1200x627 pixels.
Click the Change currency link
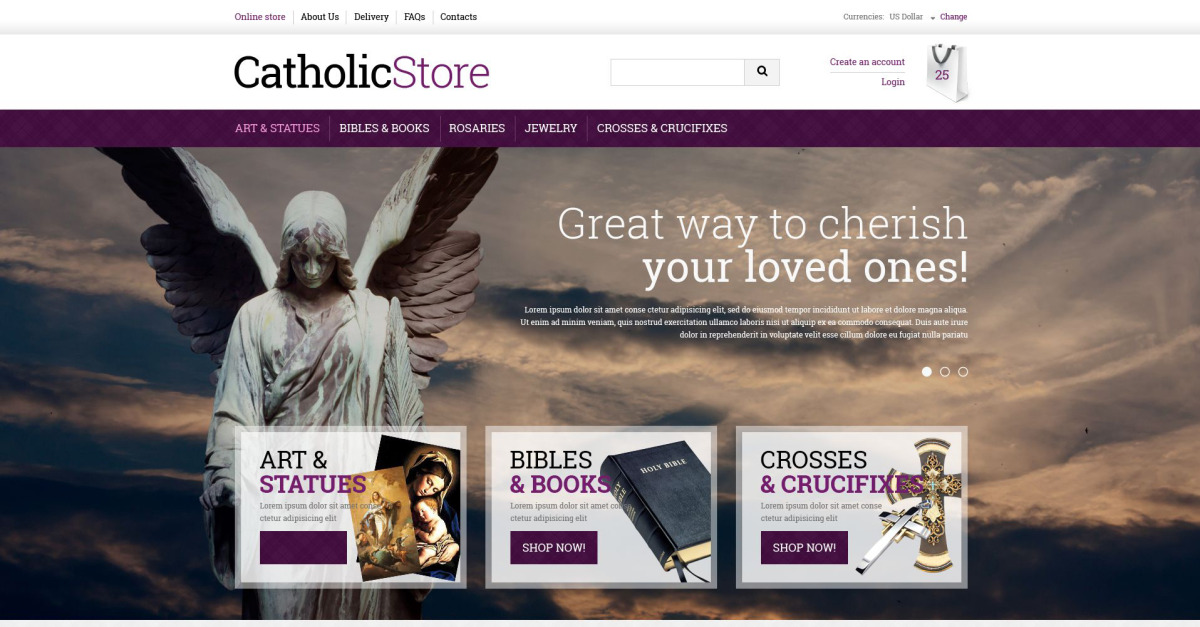pos(953,17)
